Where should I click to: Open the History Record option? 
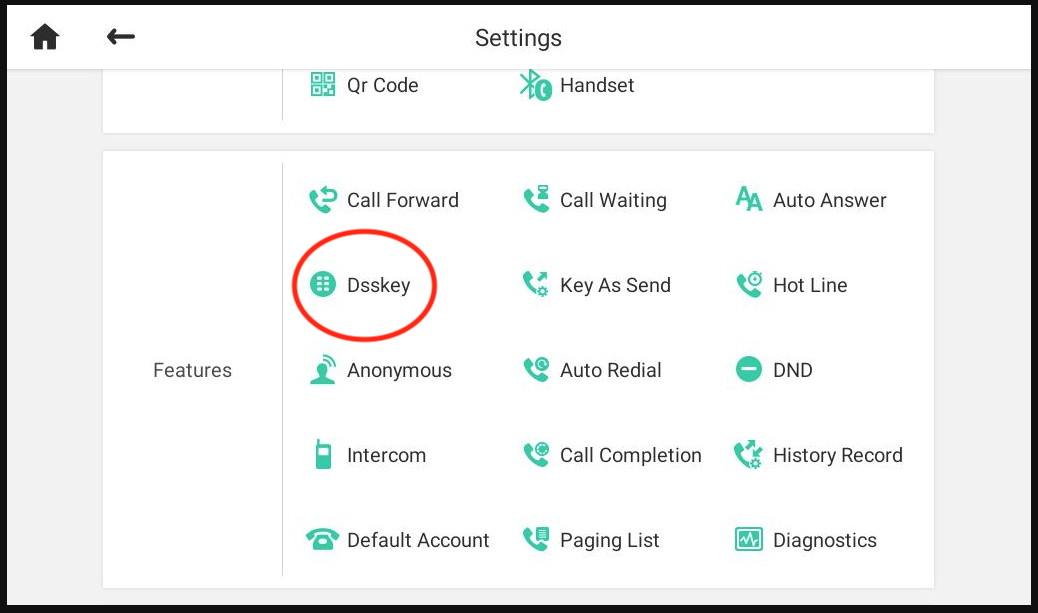point(818,455)
